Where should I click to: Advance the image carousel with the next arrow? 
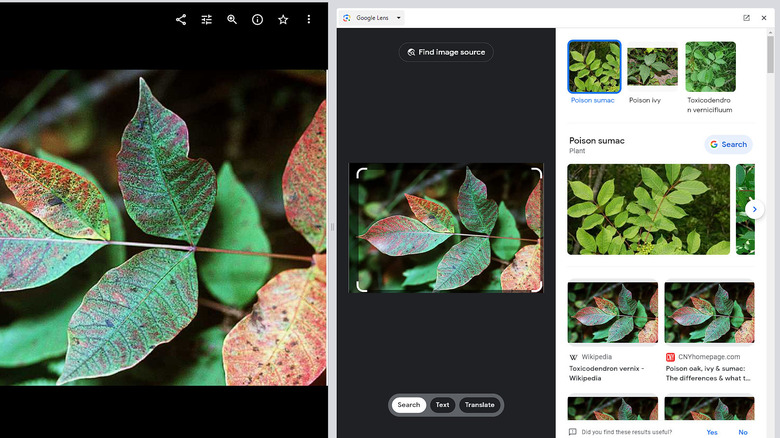[754, 209]
